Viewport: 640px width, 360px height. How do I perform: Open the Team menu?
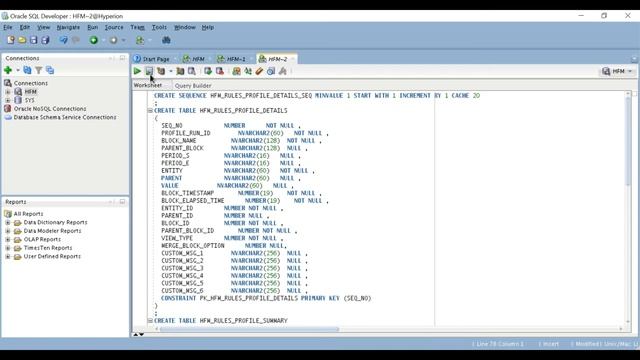pos(138,27)
